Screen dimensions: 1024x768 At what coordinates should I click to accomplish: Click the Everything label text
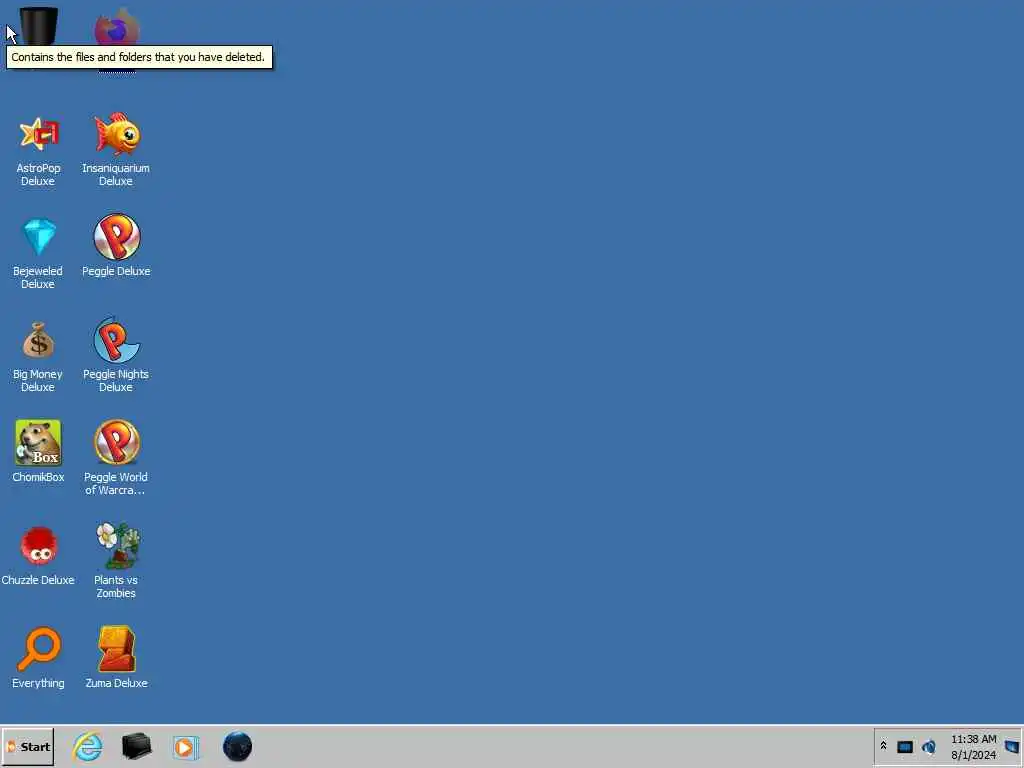[39, 683]
